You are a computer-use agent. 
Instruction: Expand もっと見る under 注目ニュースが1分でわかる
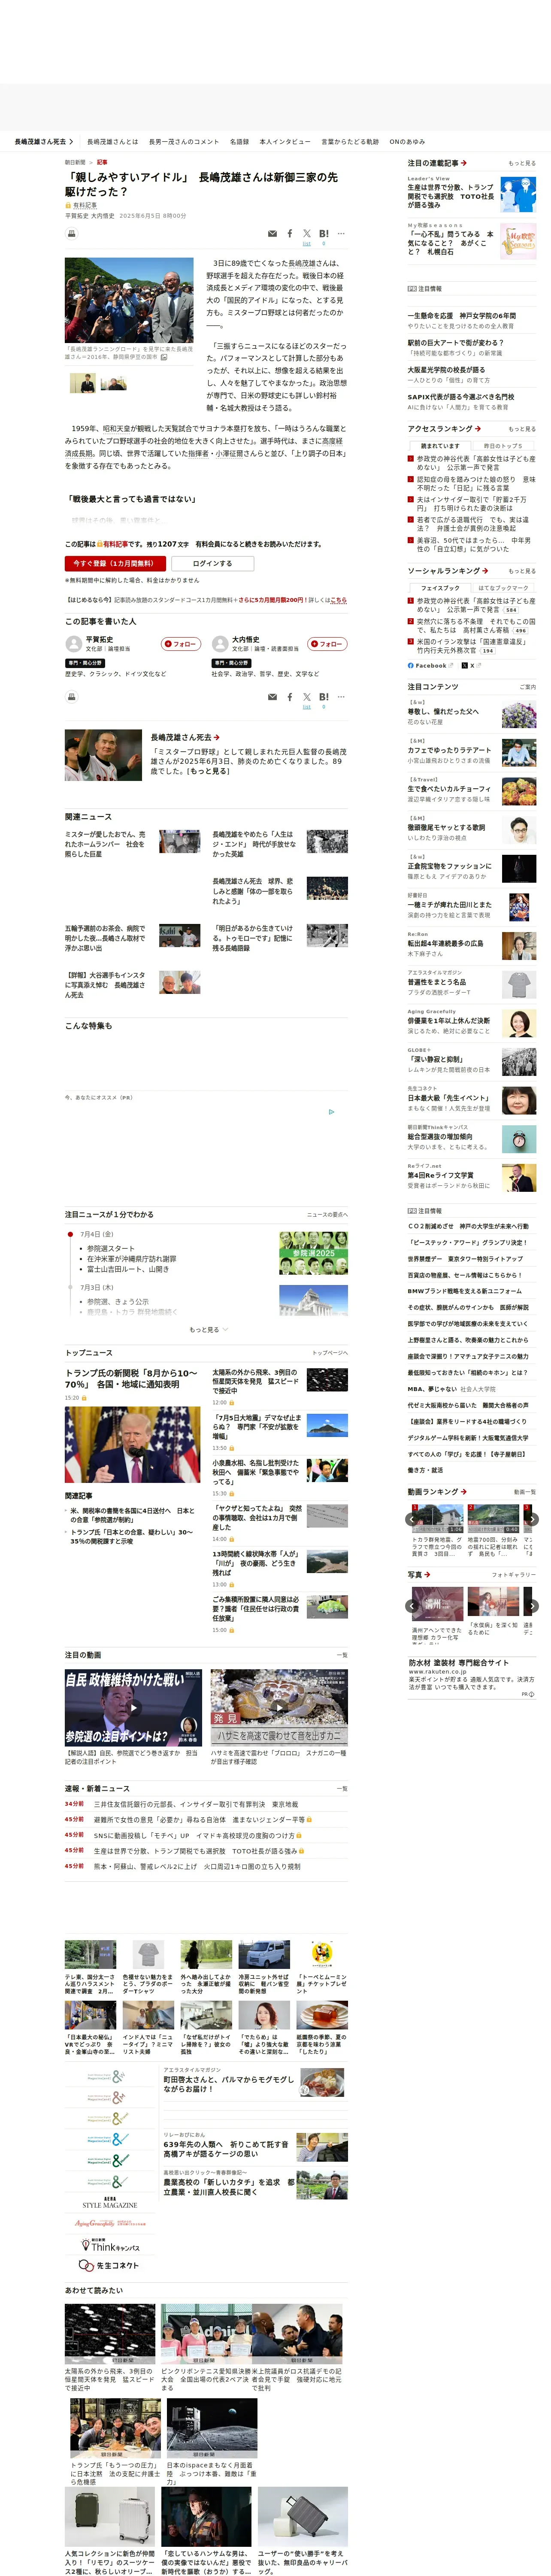208,1330
